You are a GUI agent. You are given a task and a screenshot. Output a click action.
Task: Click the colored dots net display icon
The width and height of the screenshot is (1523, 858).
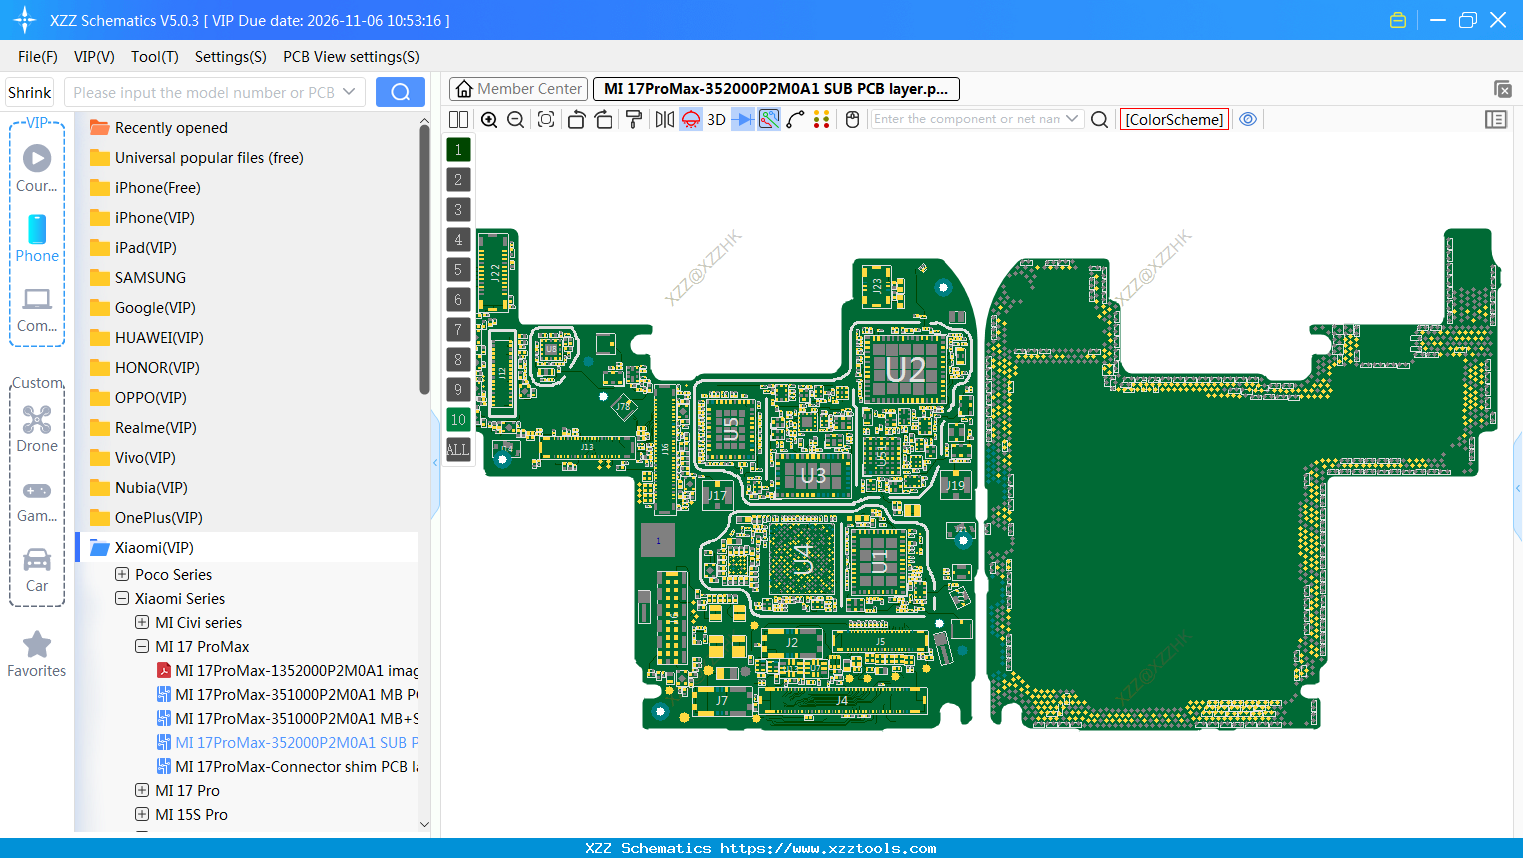click(x=822, y=119)
